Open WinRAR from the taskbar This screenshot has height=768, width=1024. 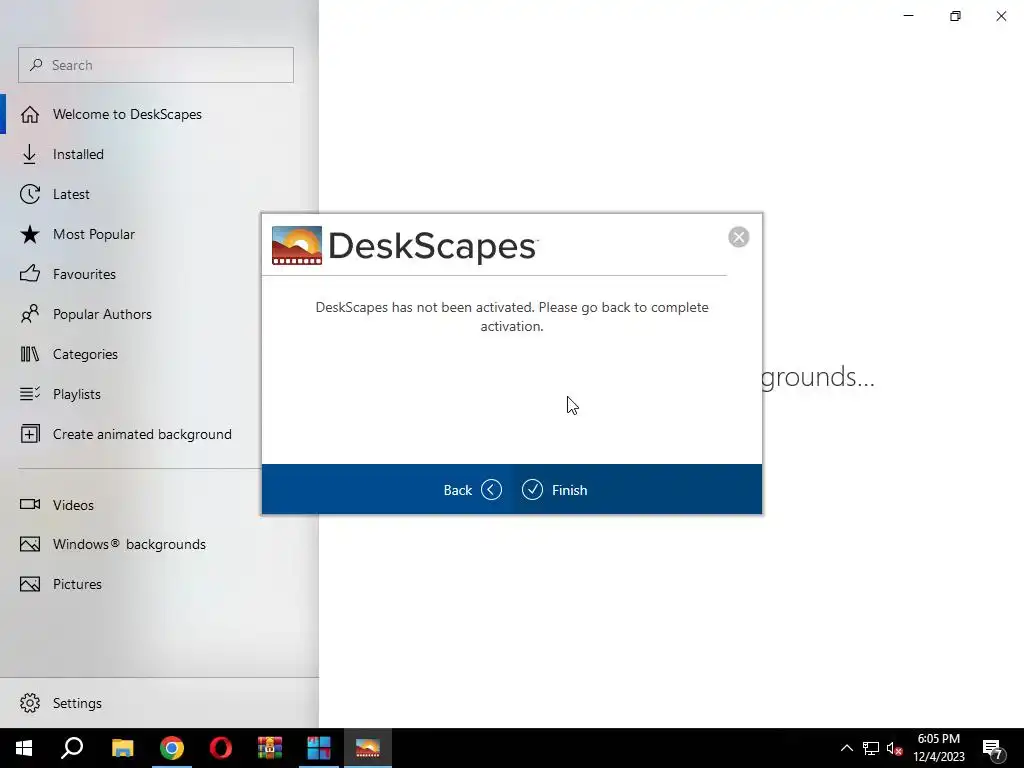(x=270, y=748)
